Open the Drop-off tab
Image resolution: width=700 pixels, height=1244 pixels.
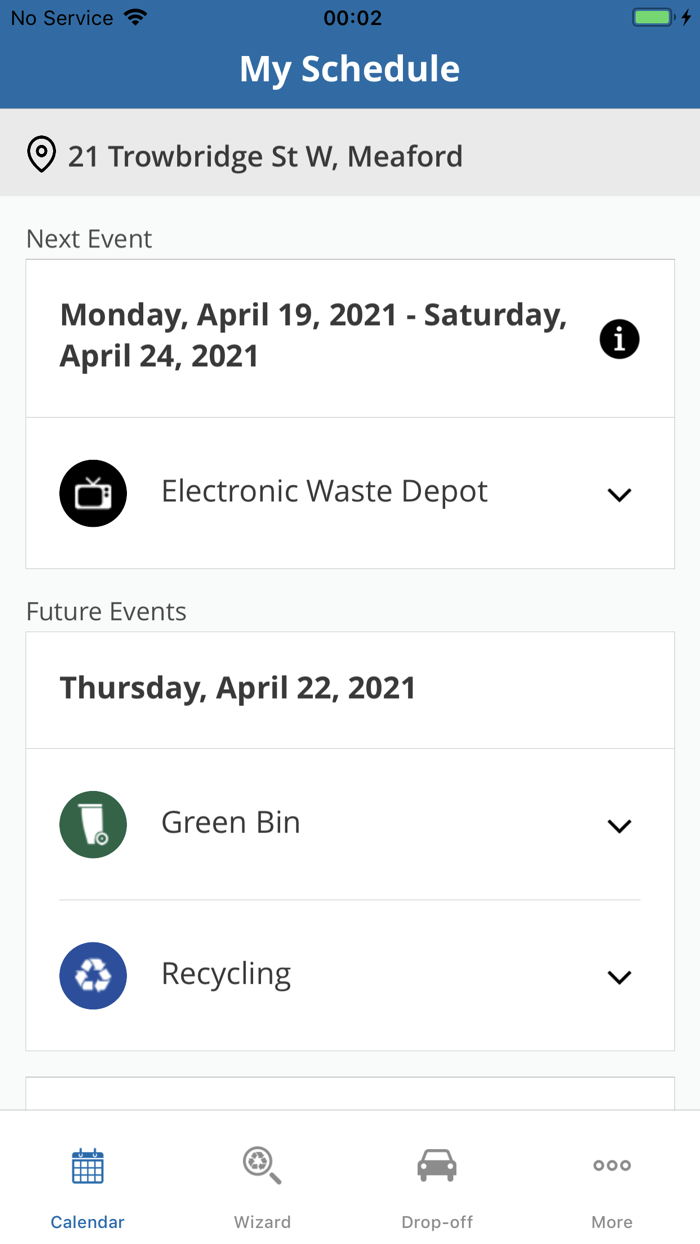[436, 1185]
